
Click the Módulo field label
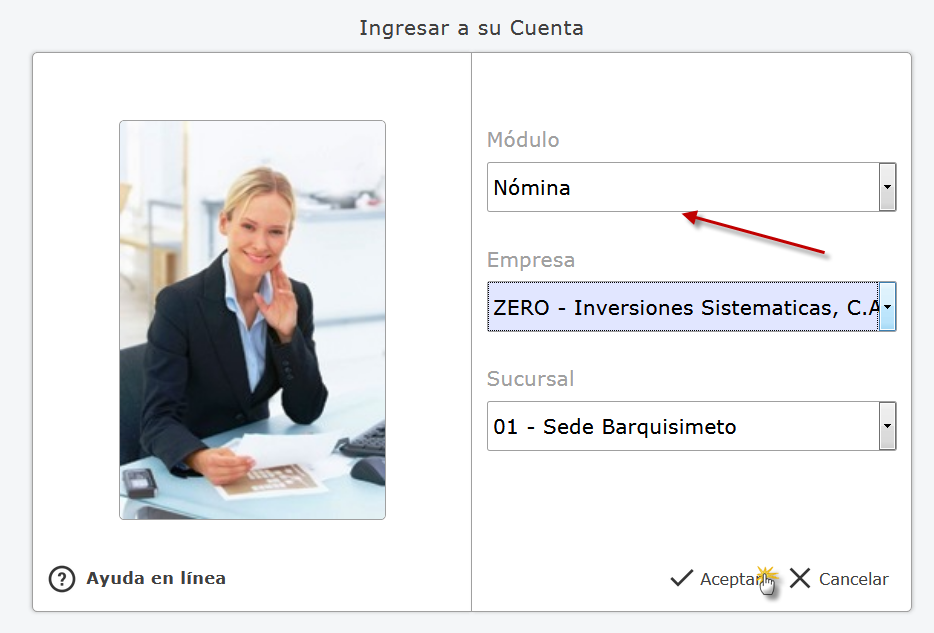pos(523,139)
